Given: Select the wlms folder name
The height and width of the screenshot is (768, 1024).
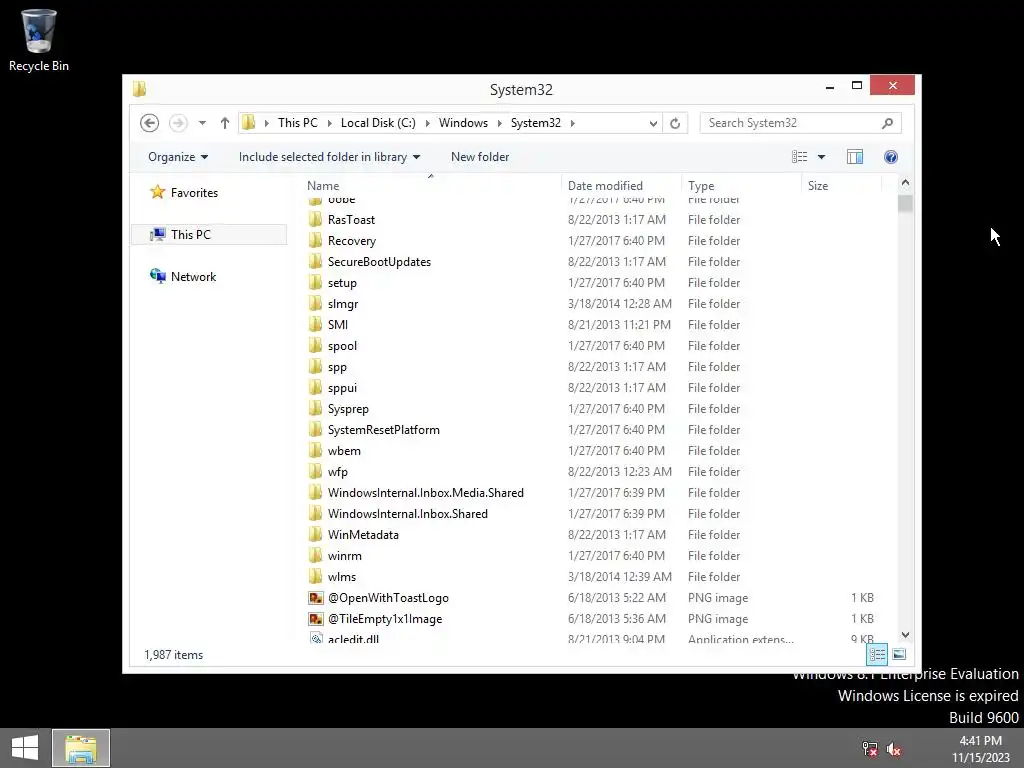Looking at the screenshot, I should pyautogui.click(x=342, y=577).
